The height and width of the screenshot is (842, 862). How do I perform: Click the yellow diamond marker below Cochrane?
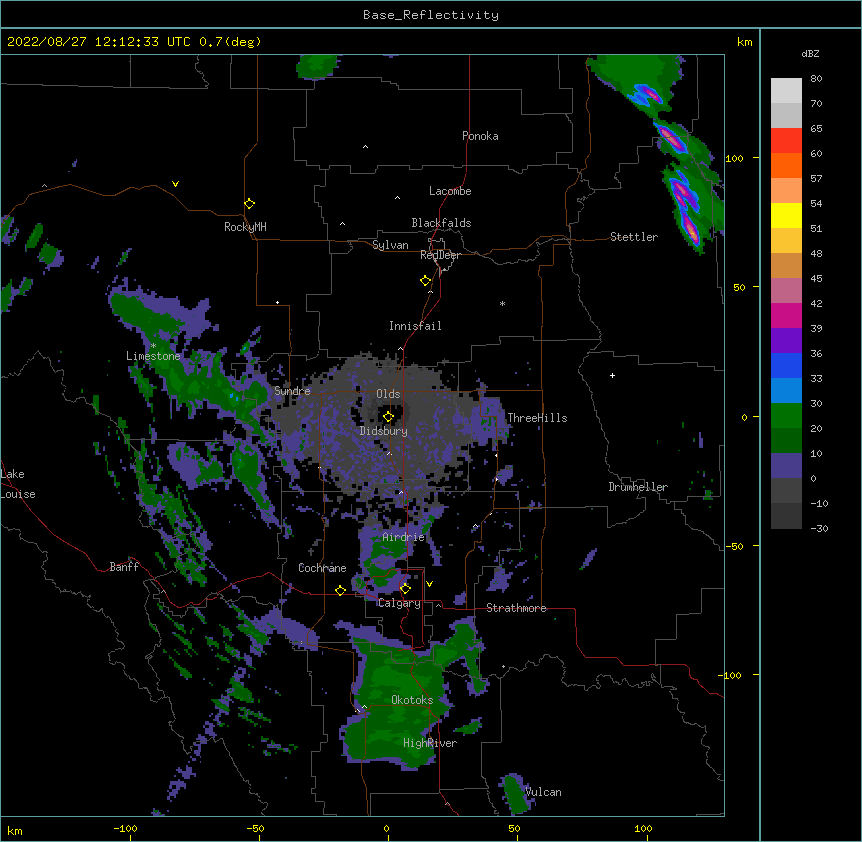[x=340, y=590]
